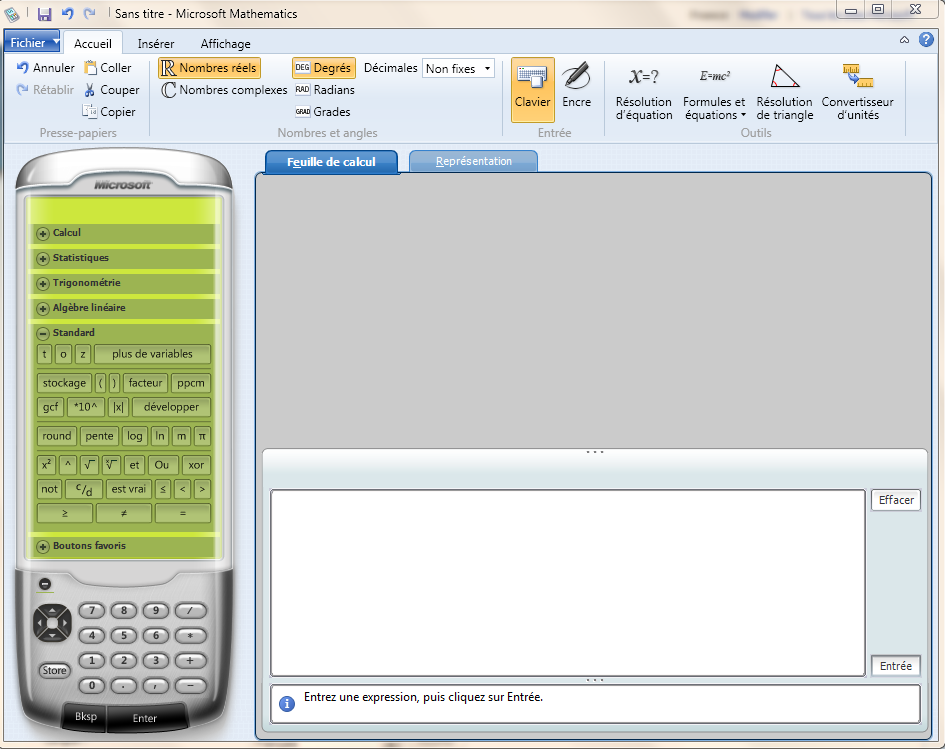This screenshot has height=749, width=945.
Task: Select Nombres complexes mode
Action: point(224,90)
